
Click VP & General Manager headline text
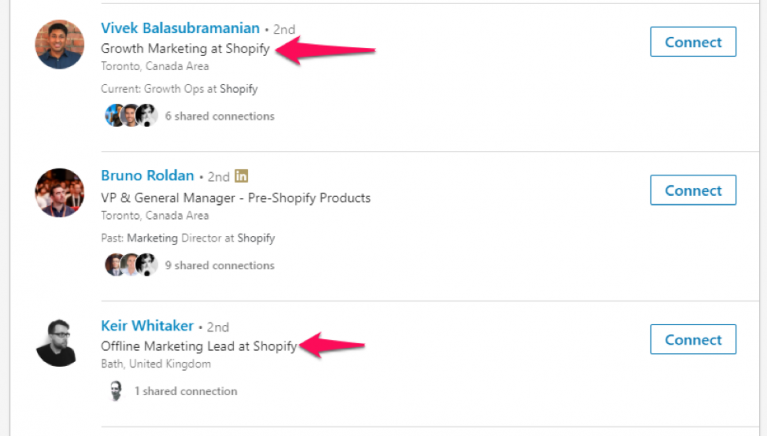click(x=236, y=198)
